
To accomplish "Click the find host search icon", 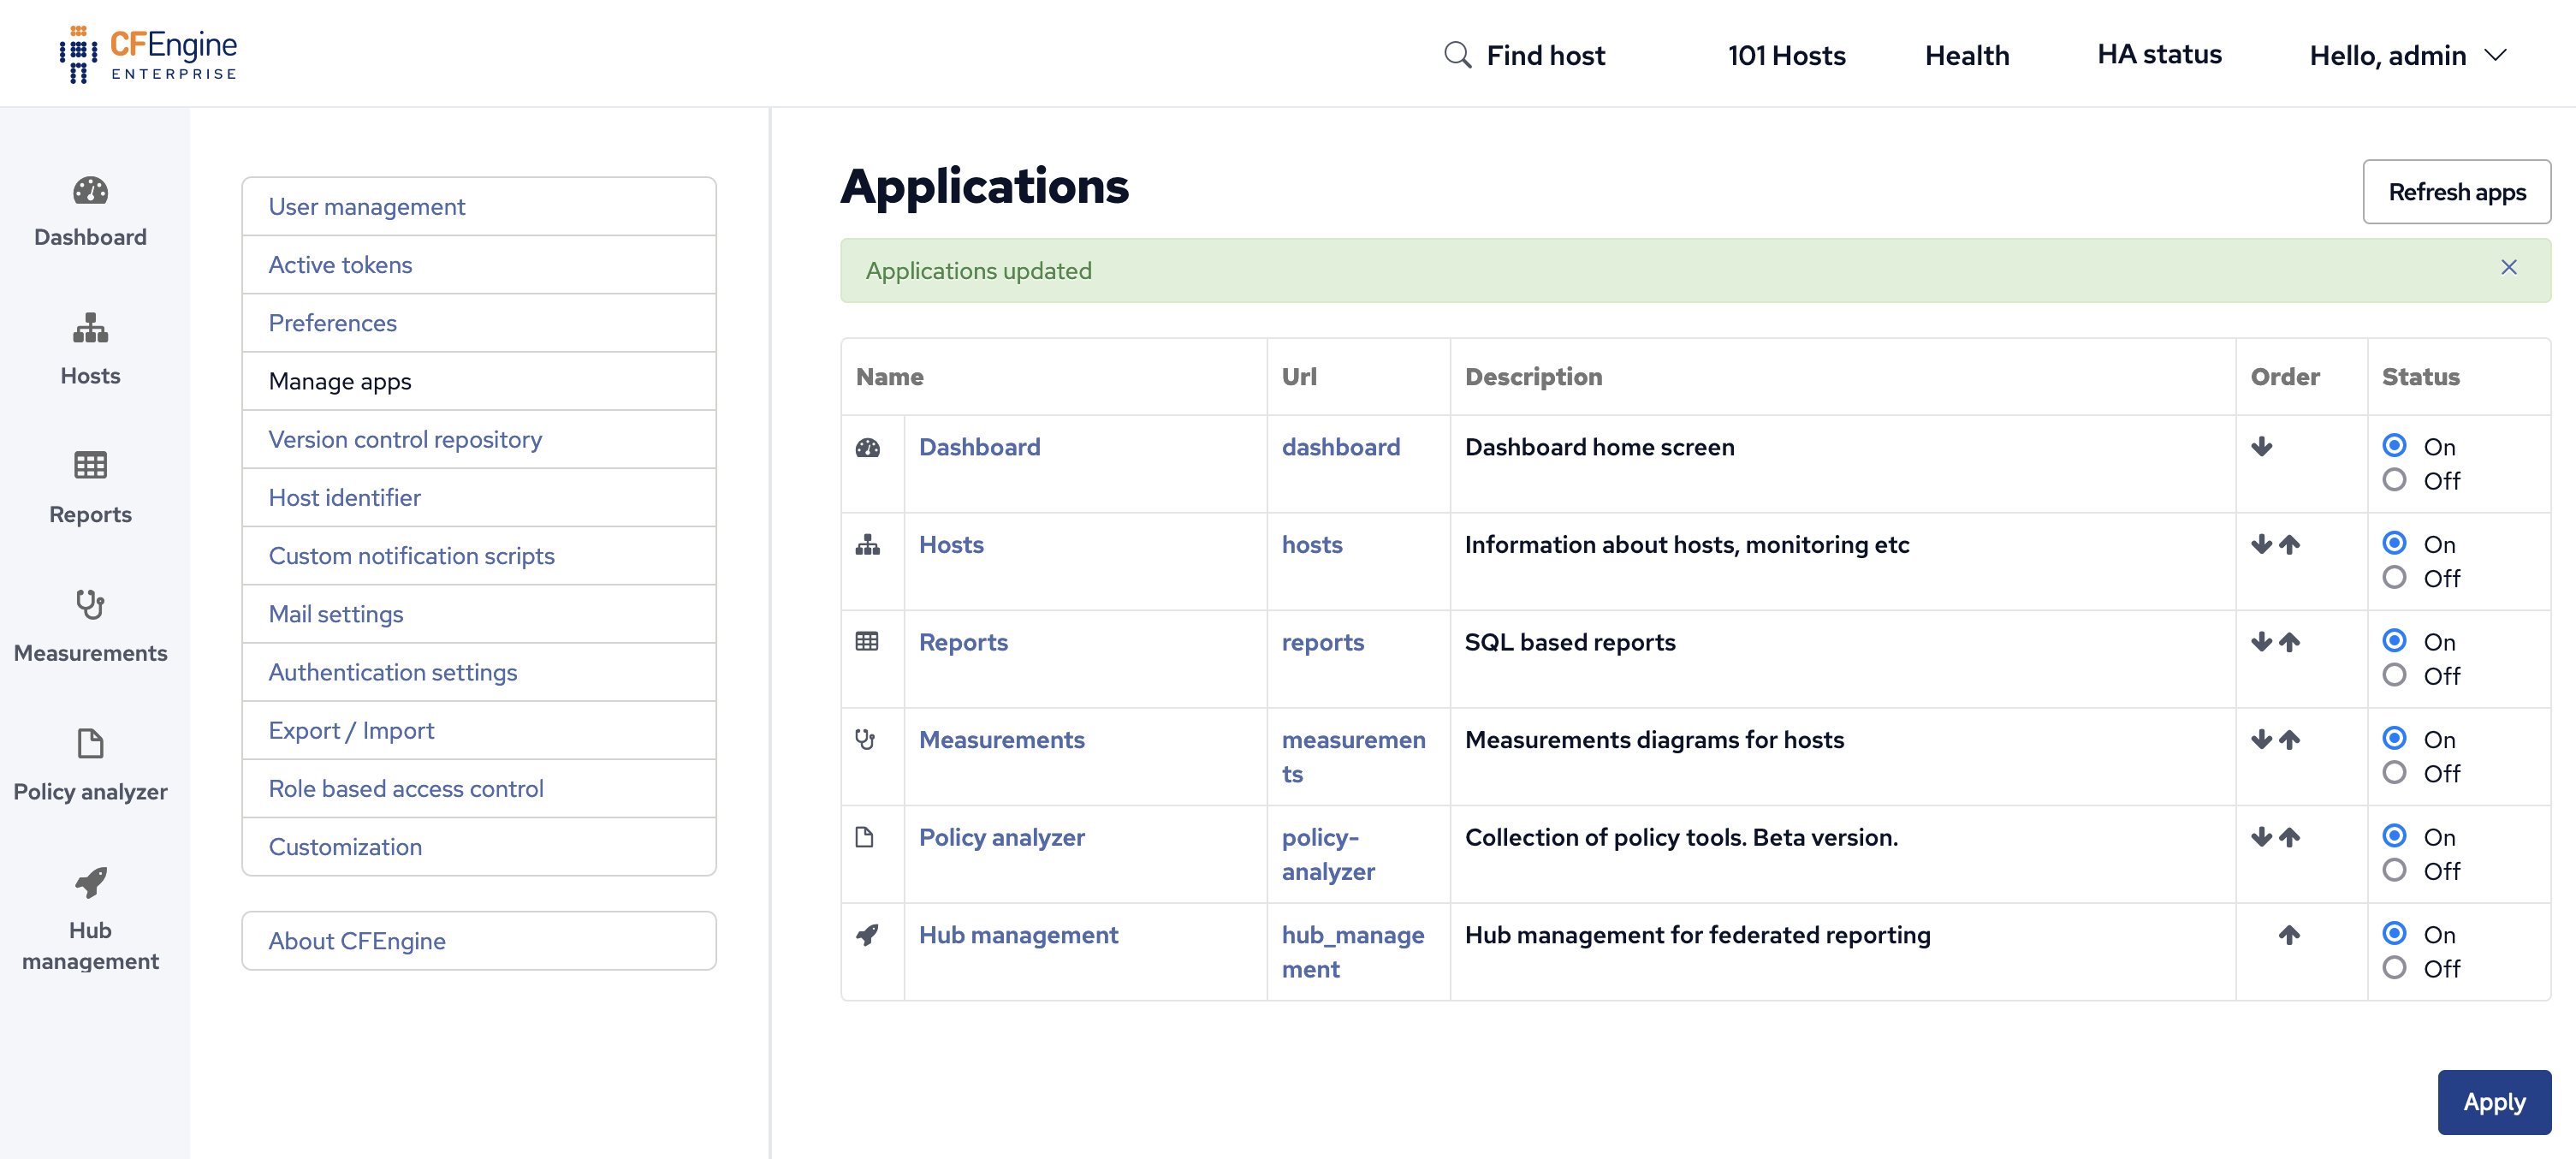I will pos(1457,52).
